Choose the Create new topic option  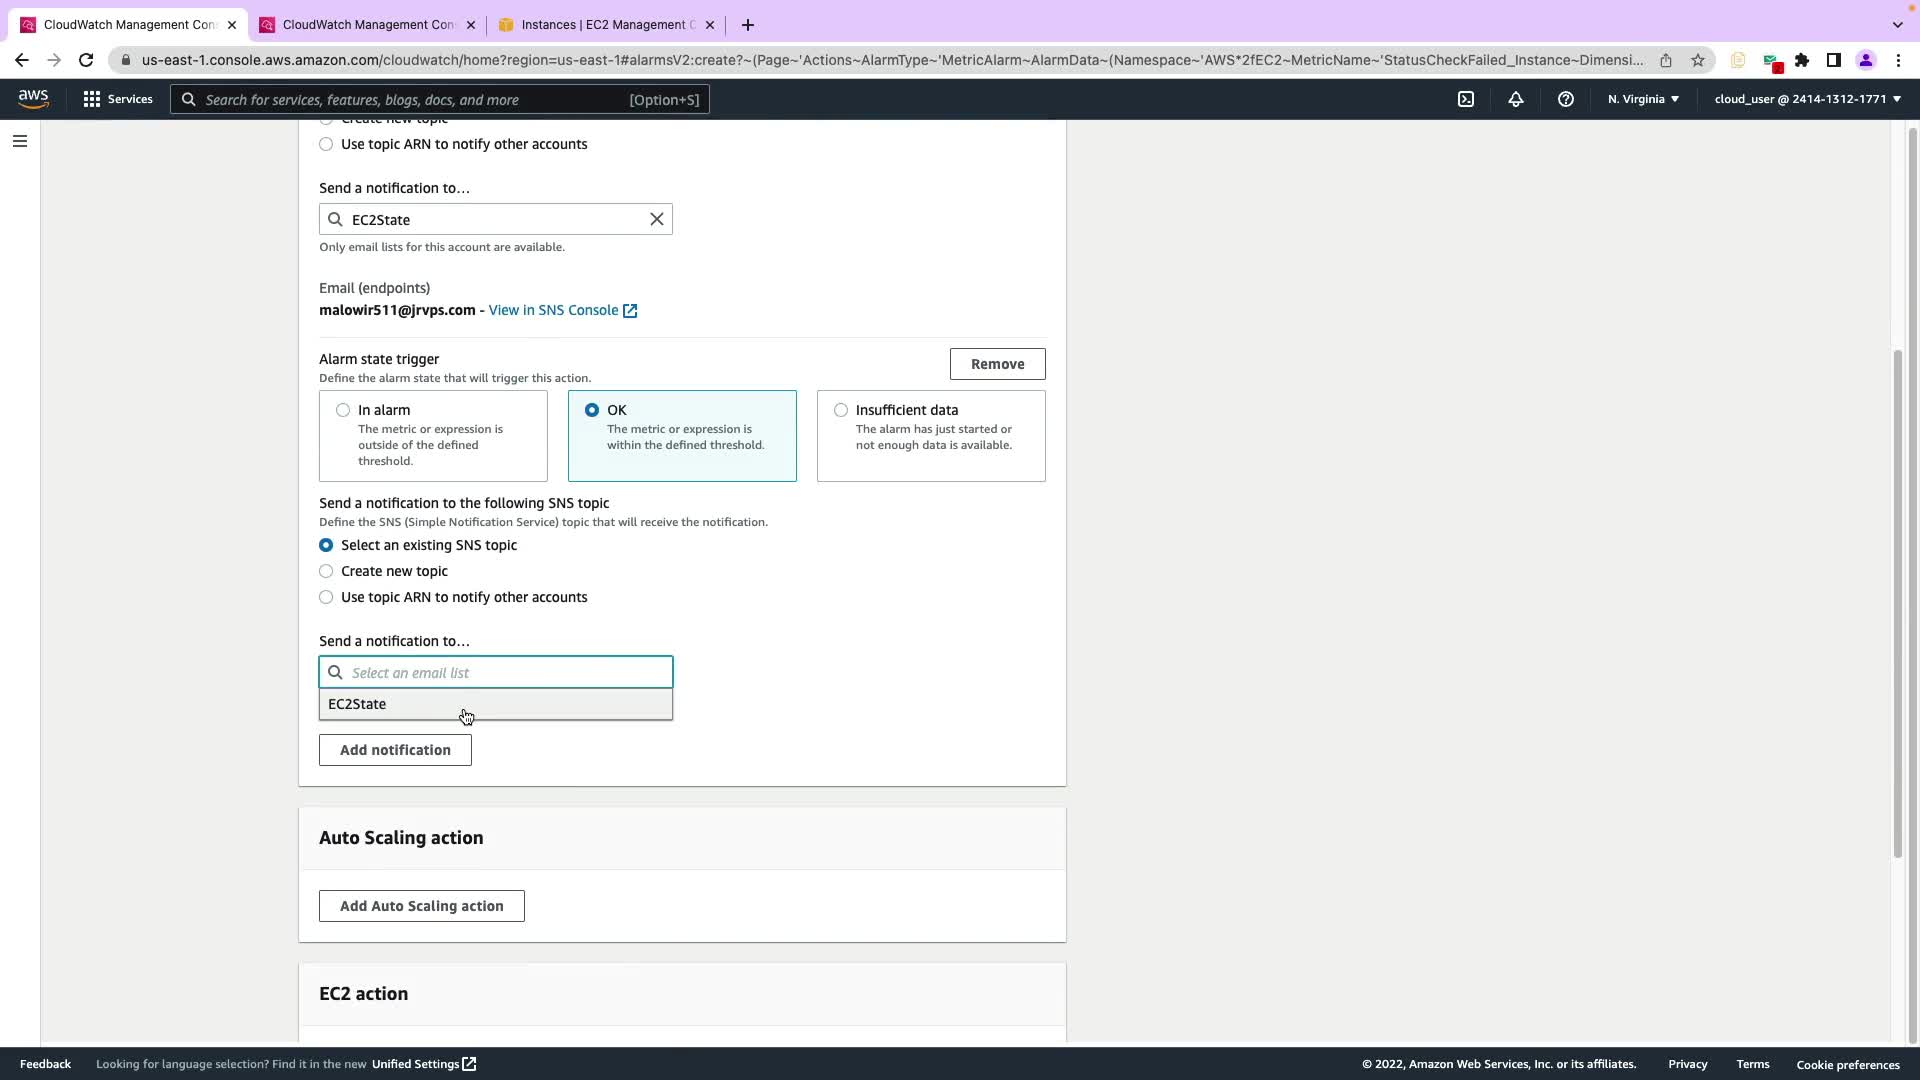pos(326,571)
